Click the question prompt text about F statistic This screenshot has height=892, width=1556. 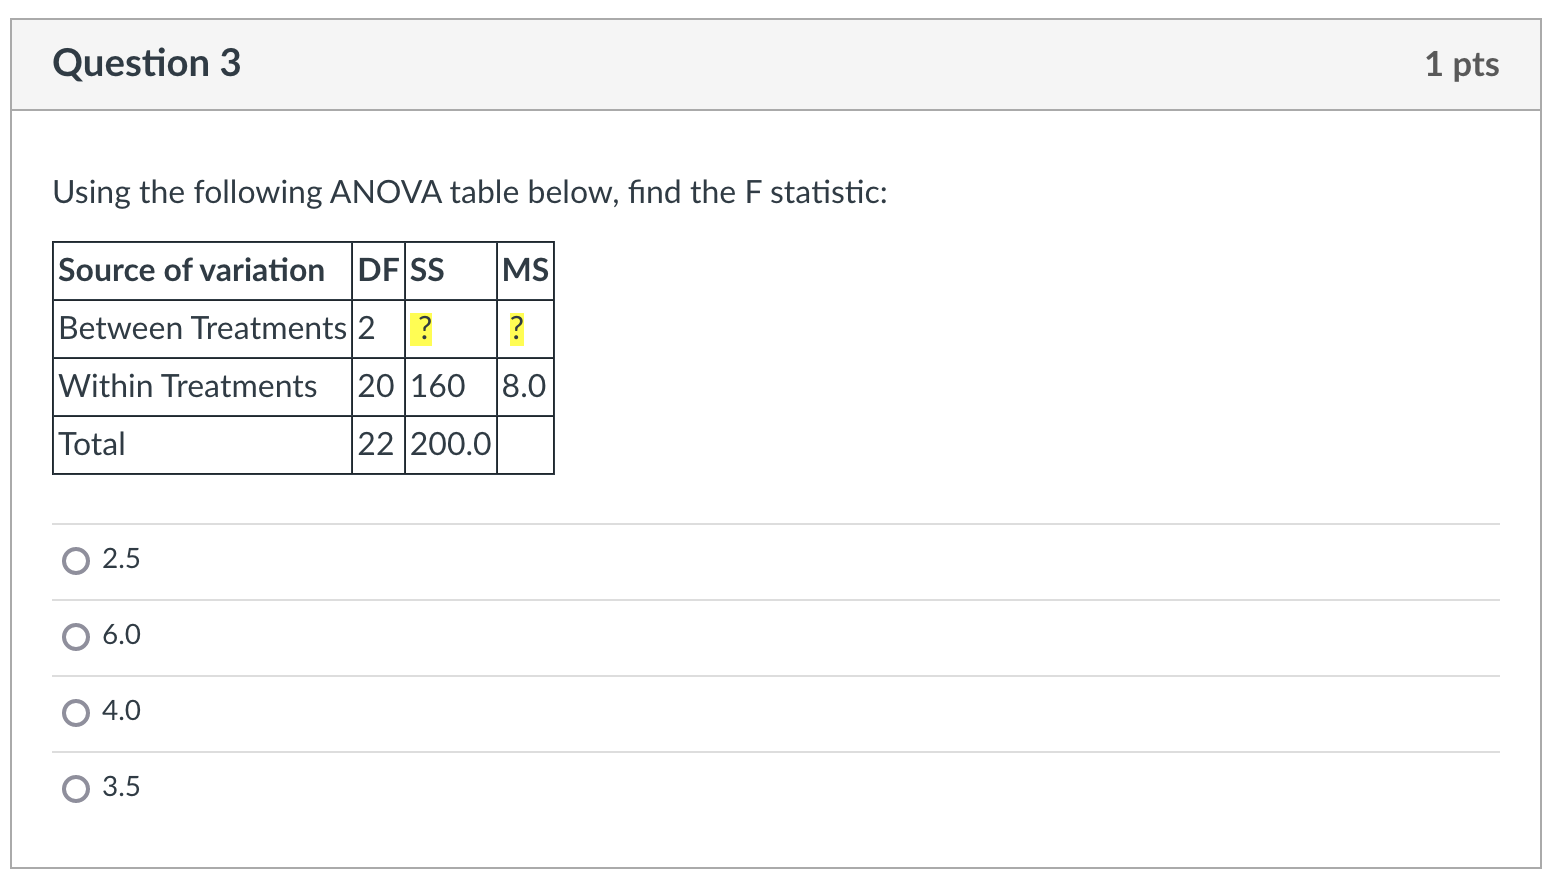click(x=470, y=192)
